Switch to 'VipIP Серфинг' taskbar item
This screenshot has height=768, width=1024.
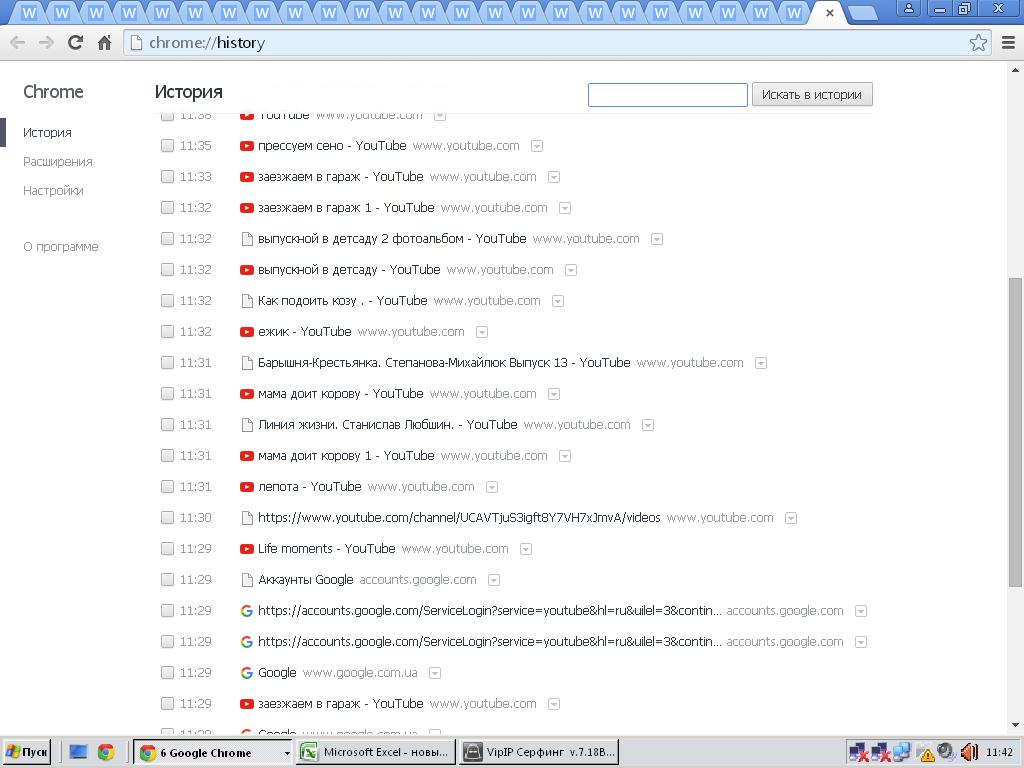click(x=539, y=752)
